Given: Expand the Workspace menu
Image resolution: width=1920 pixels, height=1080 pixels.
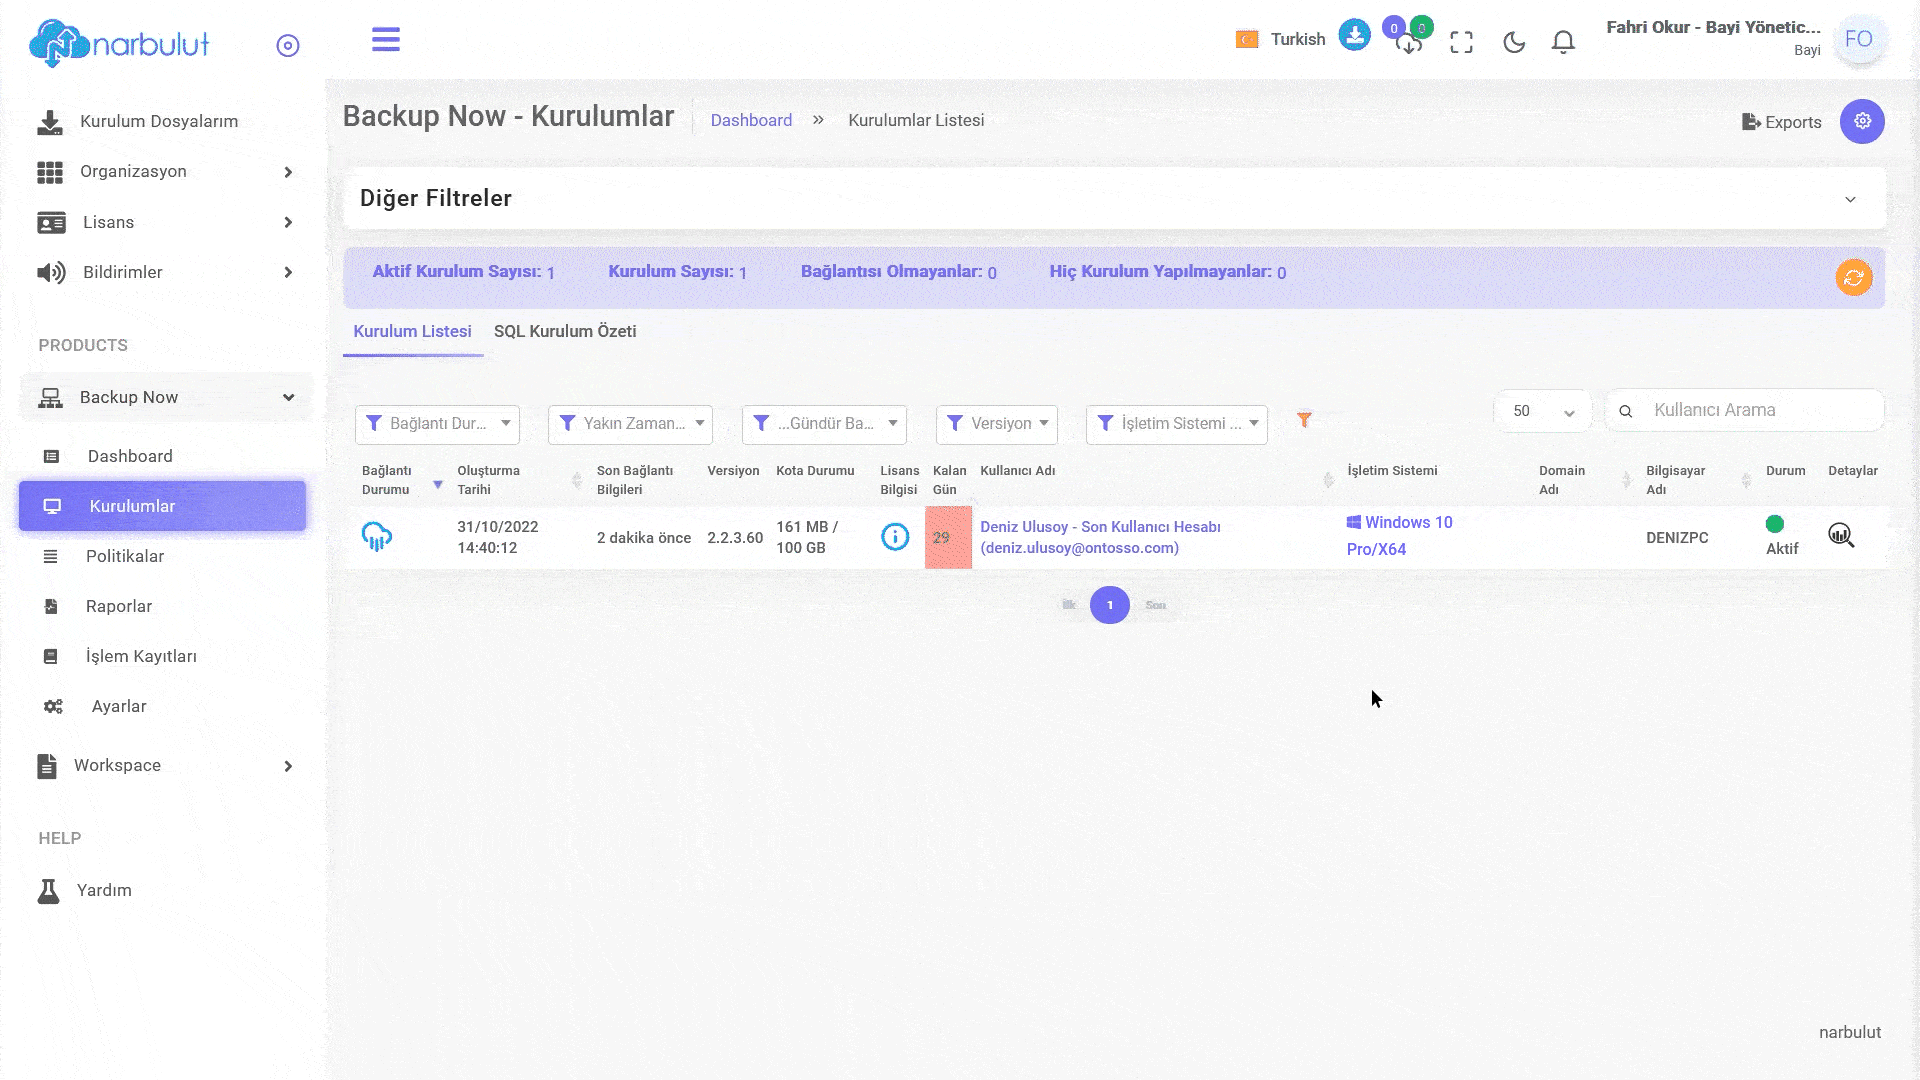Looking at the screenshot, I should [165, 766].
